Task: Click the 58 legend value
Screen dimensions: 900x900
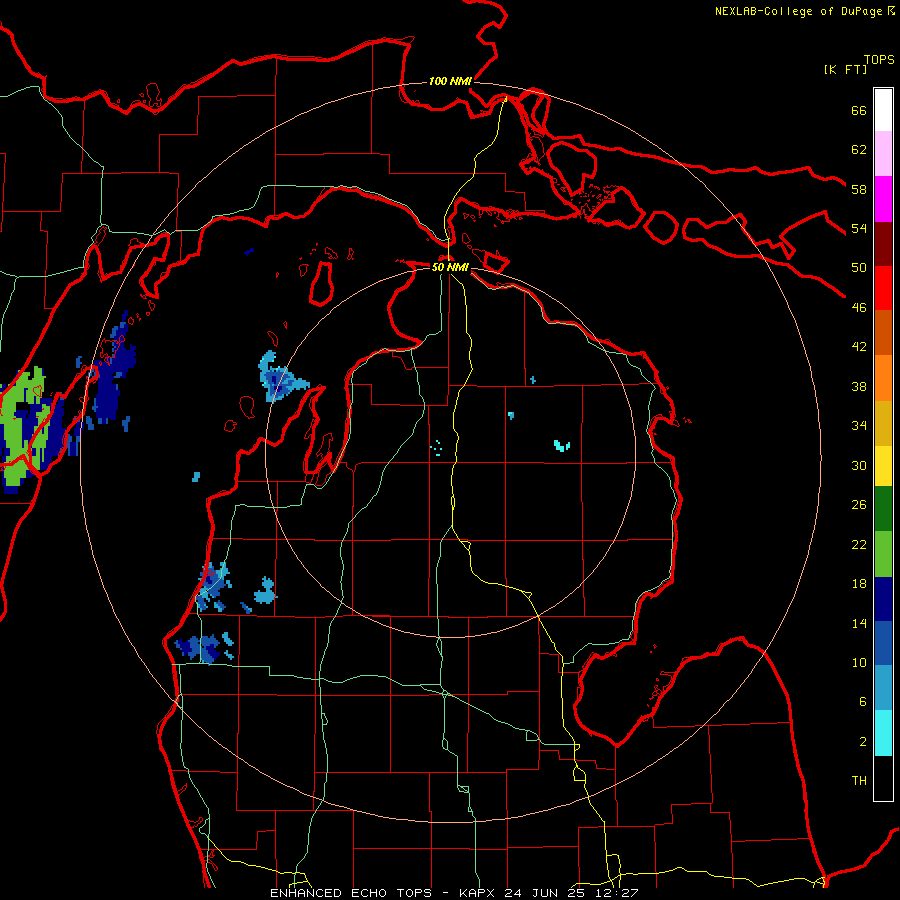Action: (859, 189)
